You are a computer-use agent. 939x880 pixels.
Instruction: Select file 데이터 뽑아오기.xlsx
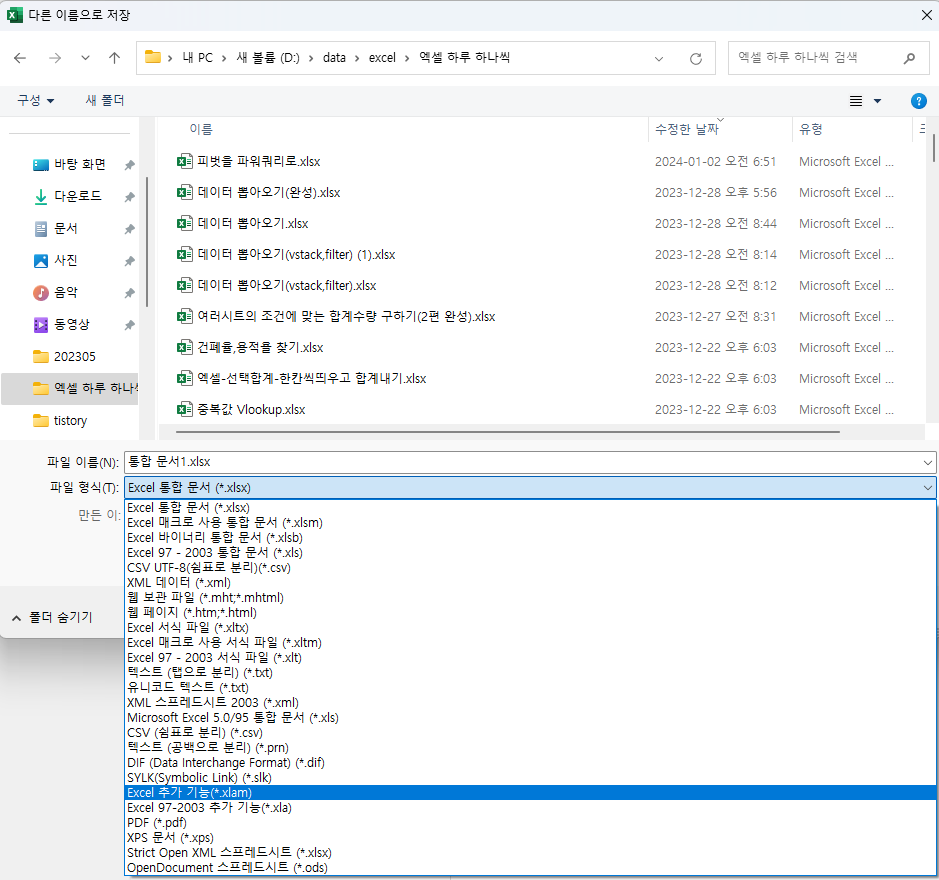click(253, 224)
